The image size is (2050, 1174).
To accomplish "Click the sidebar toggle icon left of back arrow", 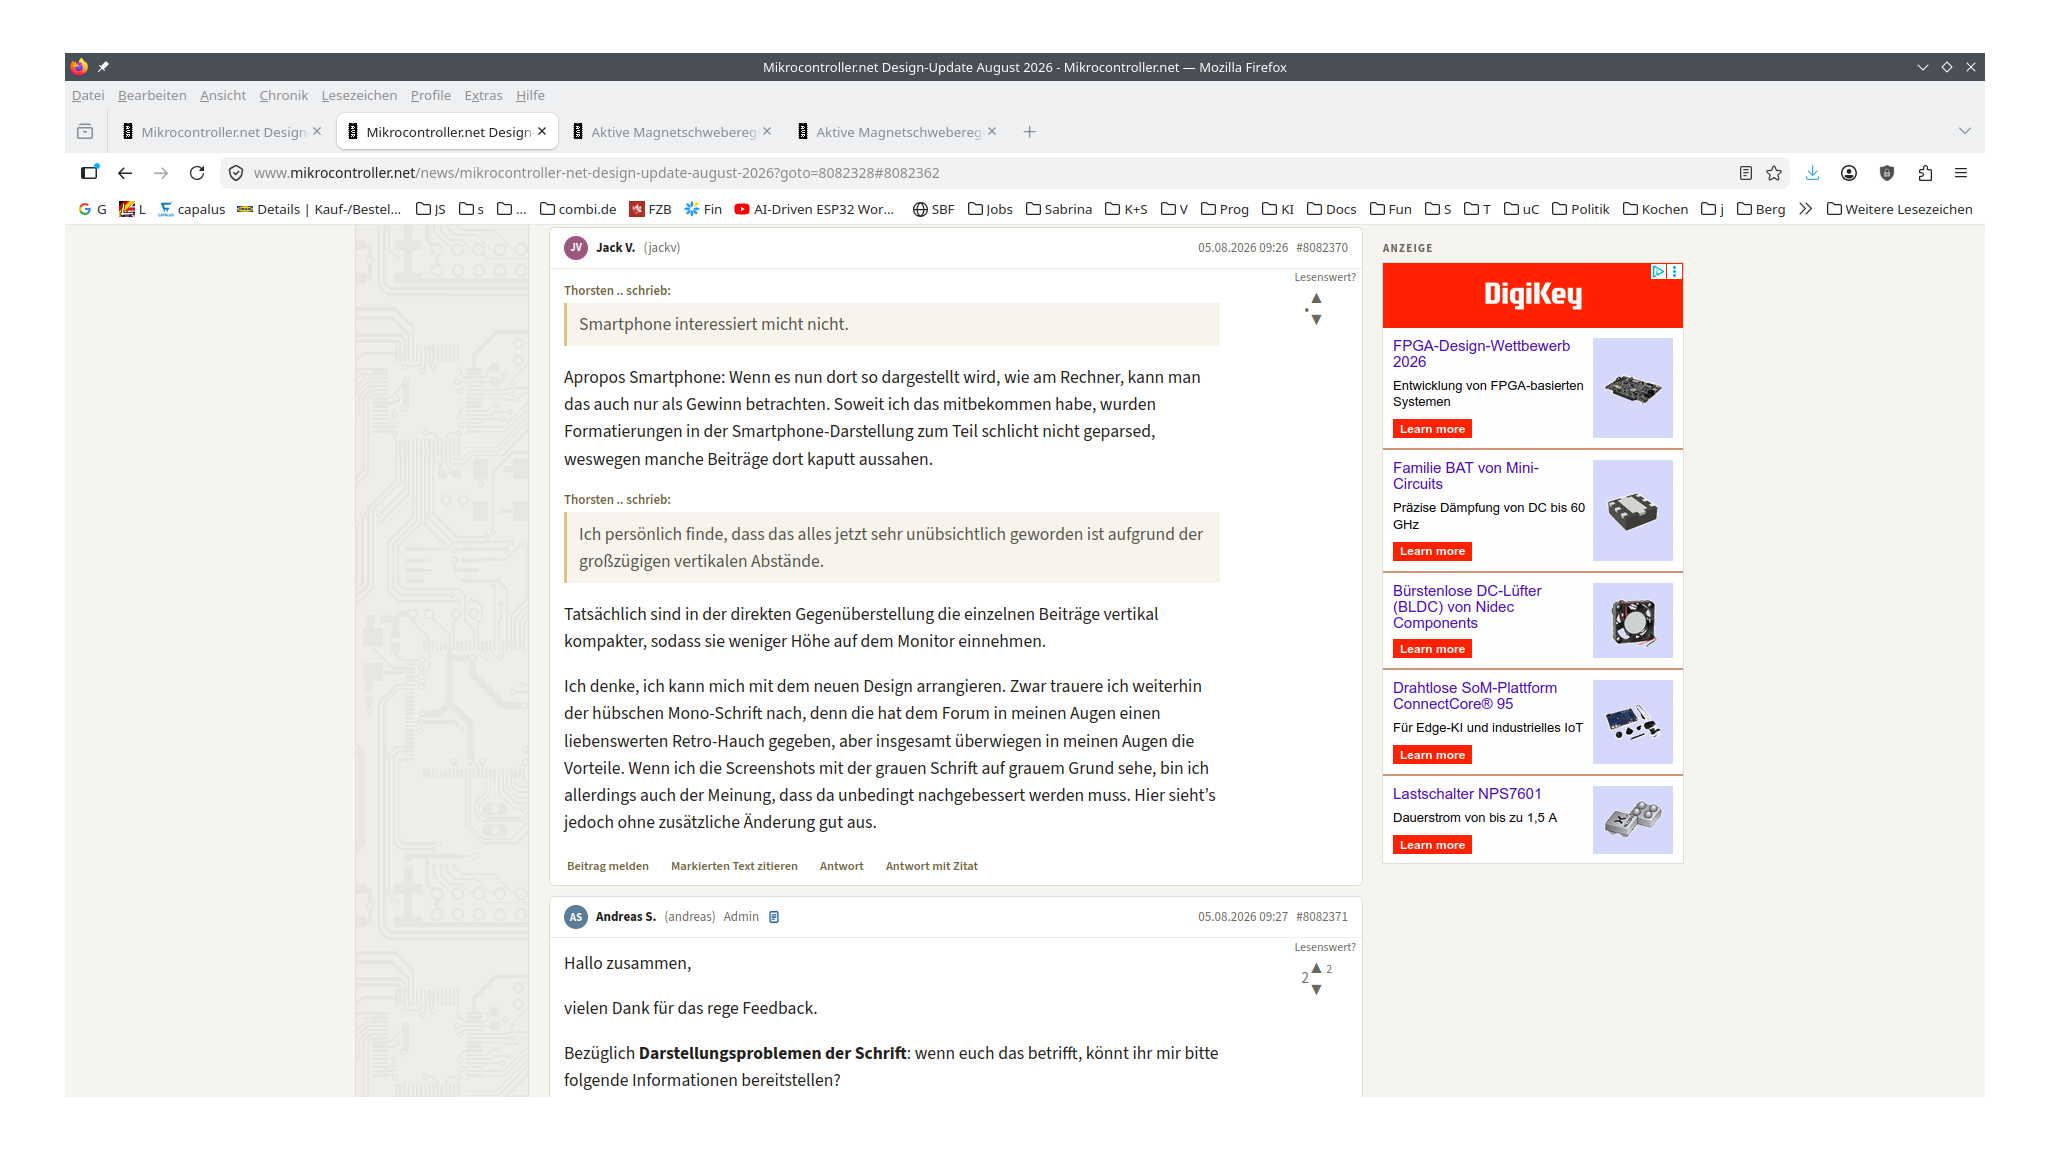I will [x=90, y=172].
